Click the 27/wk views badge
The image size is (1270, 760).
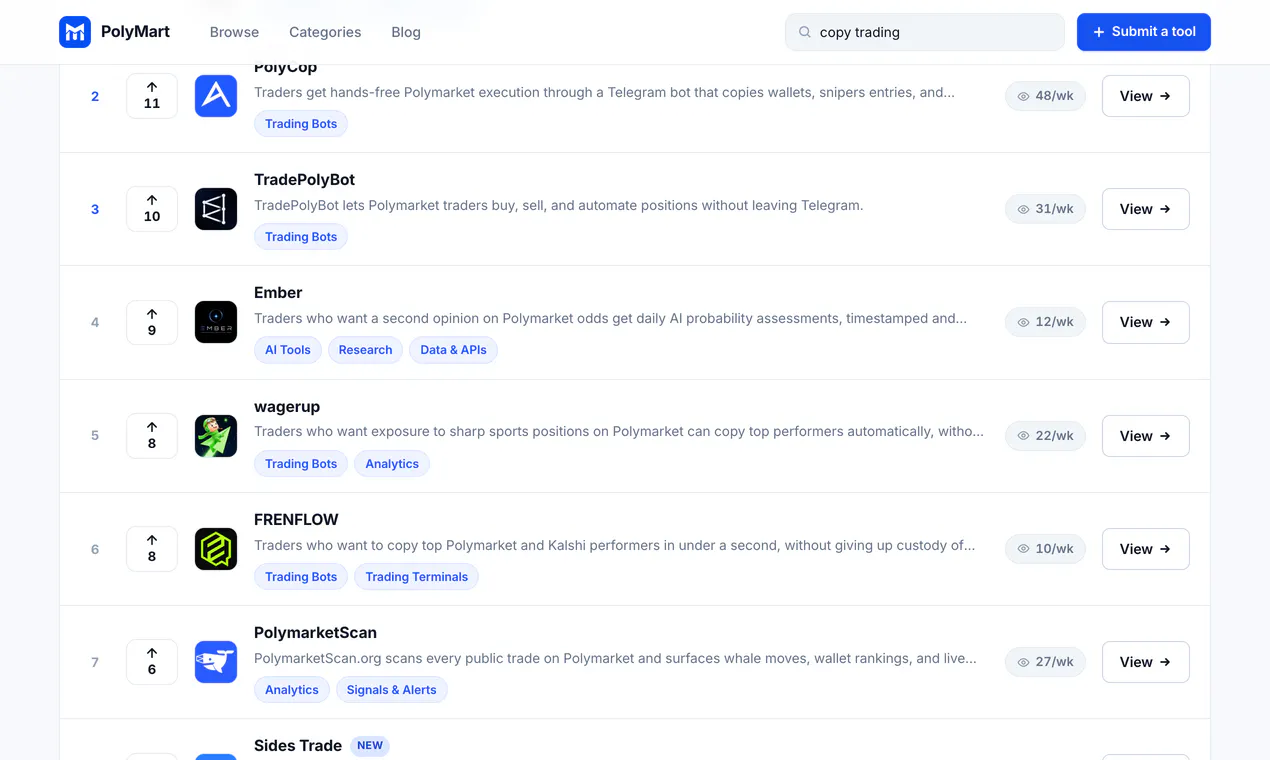coord(1045,662)
